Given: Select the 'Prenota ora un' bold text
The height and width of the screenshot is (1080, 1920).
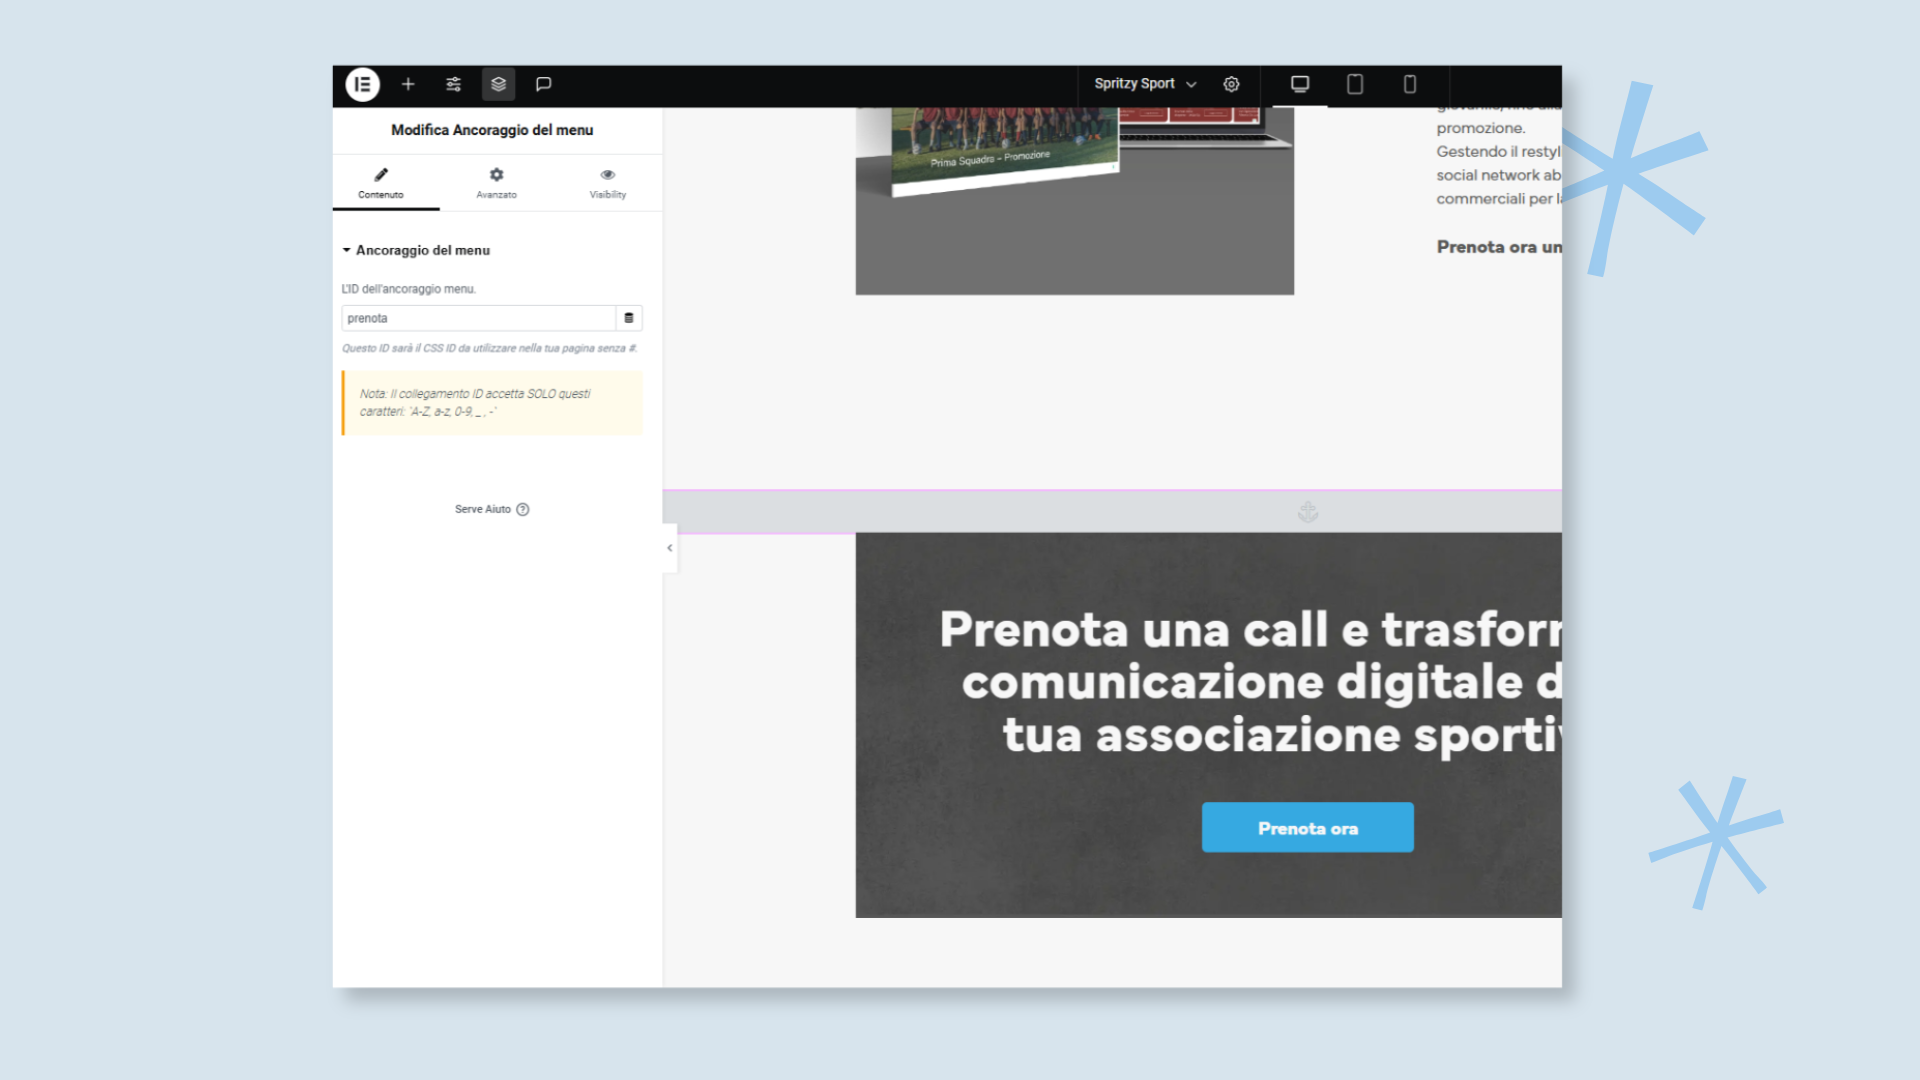Looking at the screenshot, I should (x=1499, y=247).
